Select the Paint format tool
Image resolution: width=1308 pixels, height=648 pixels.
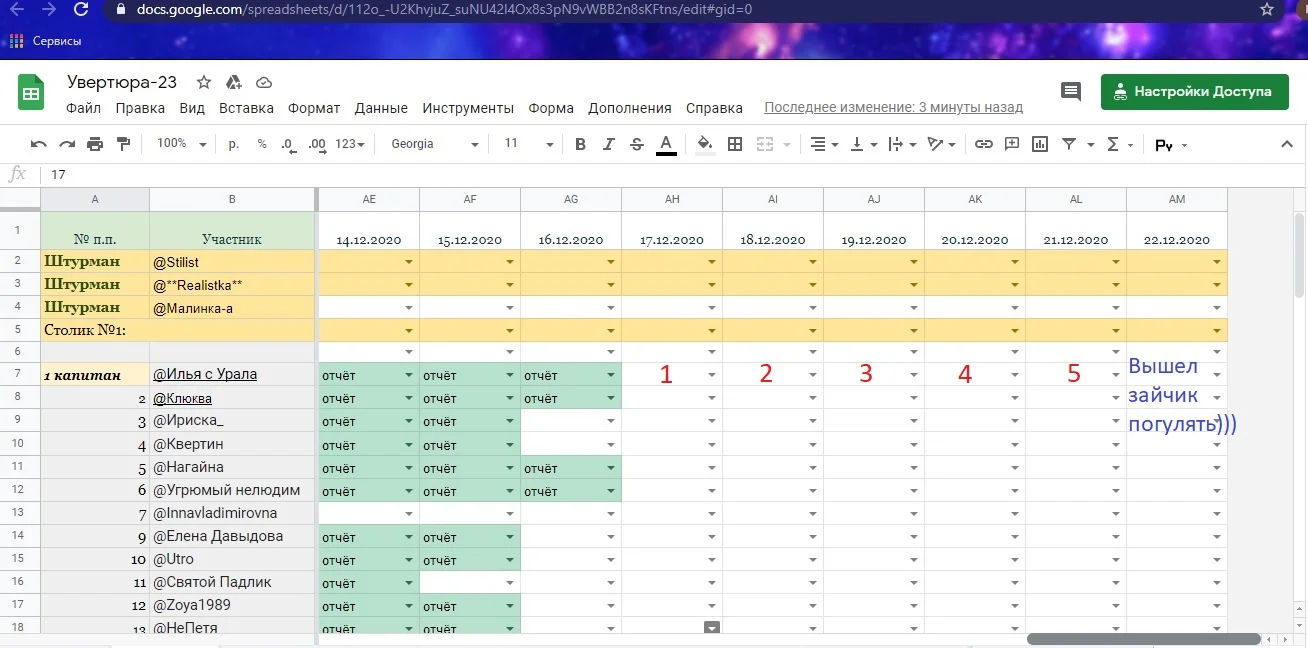pyautogui.click(x=124, y=143)
